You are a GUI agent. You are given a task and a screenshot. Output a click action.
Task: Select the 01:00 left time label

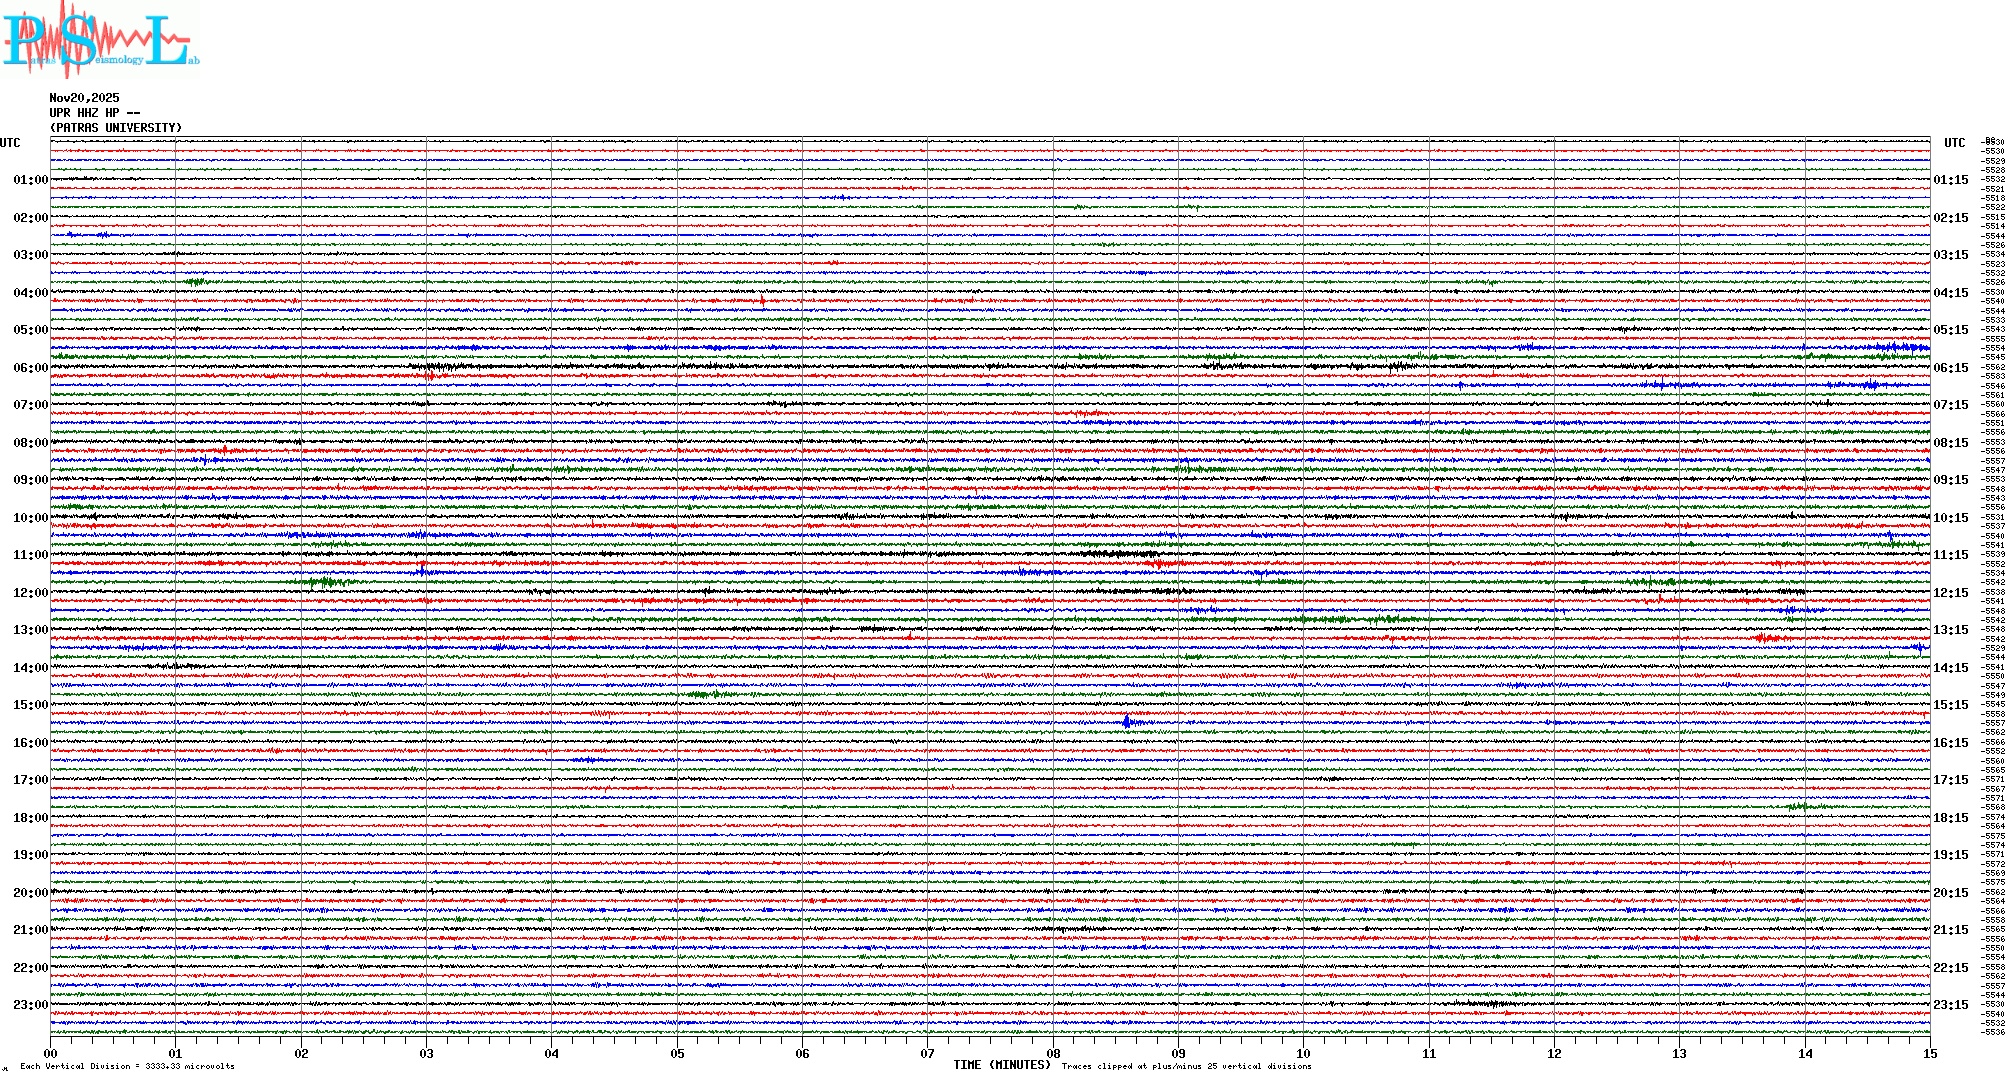pyautogui.click(x=30, y=180)
